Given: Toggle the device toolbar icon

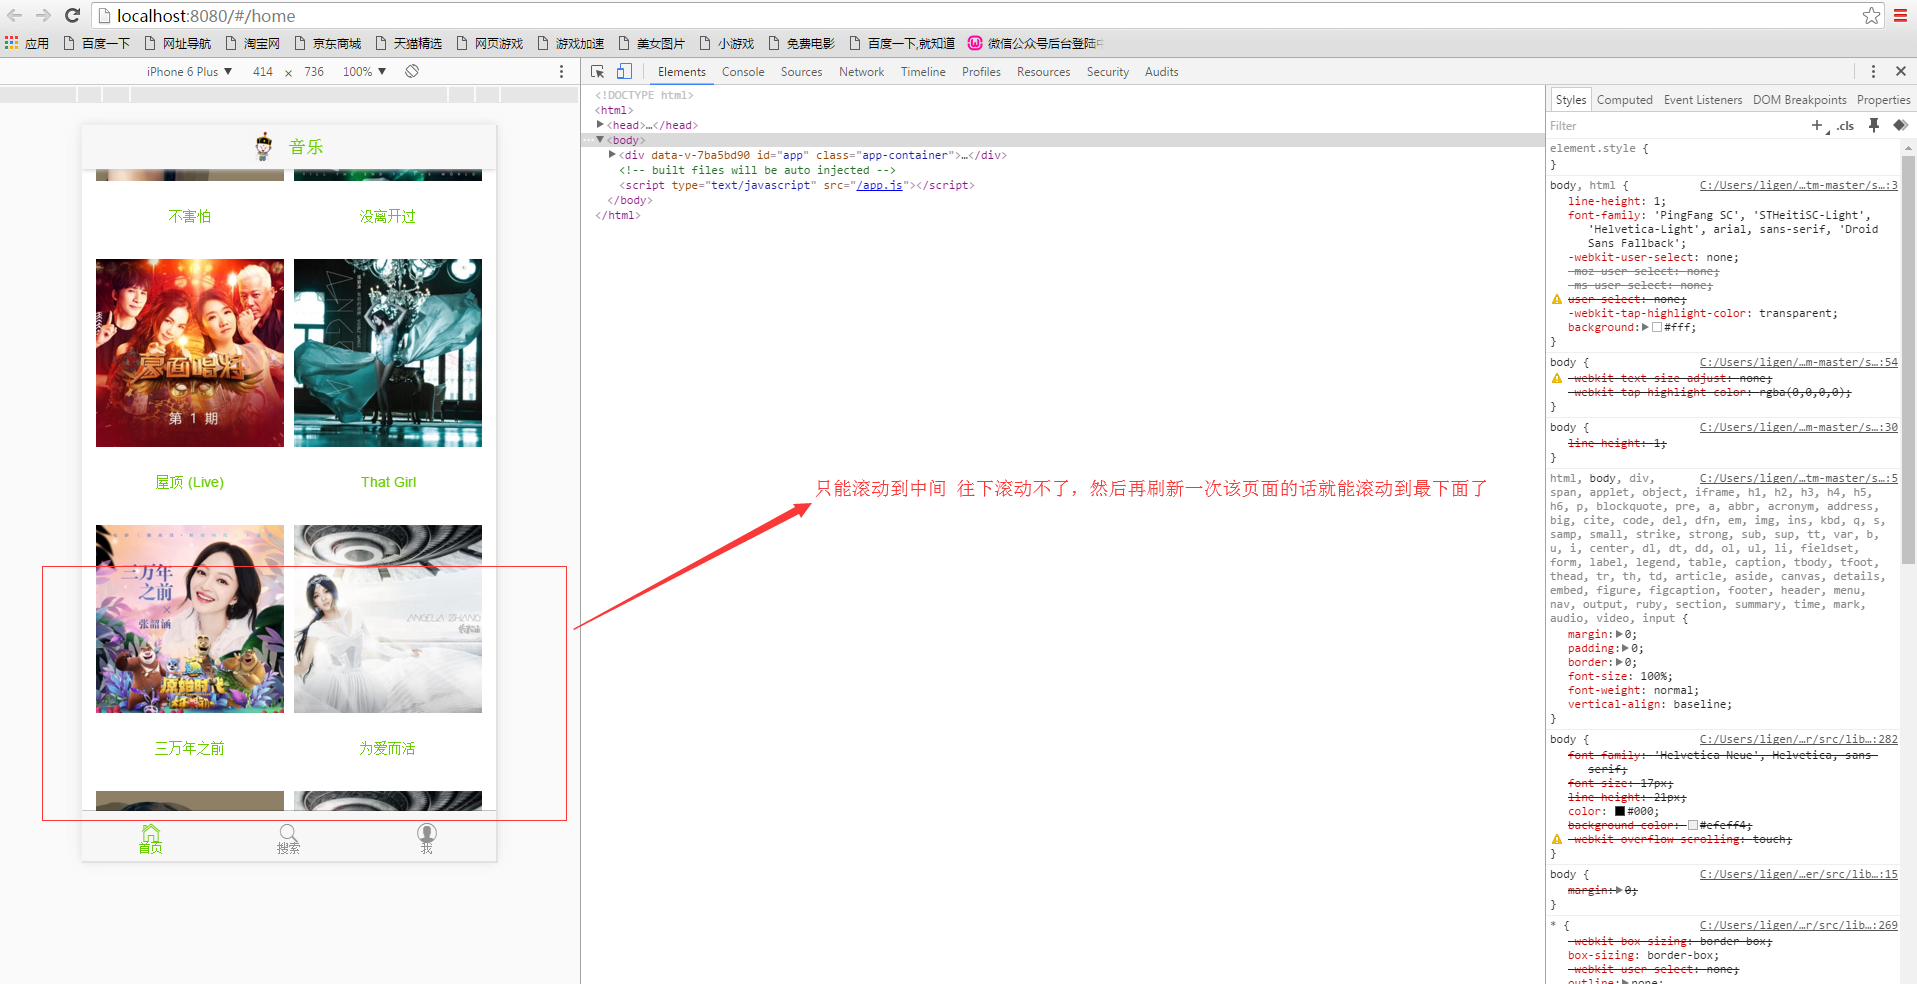Looking at the screenshot, I should pyautogui.click(x=624, y=72).
